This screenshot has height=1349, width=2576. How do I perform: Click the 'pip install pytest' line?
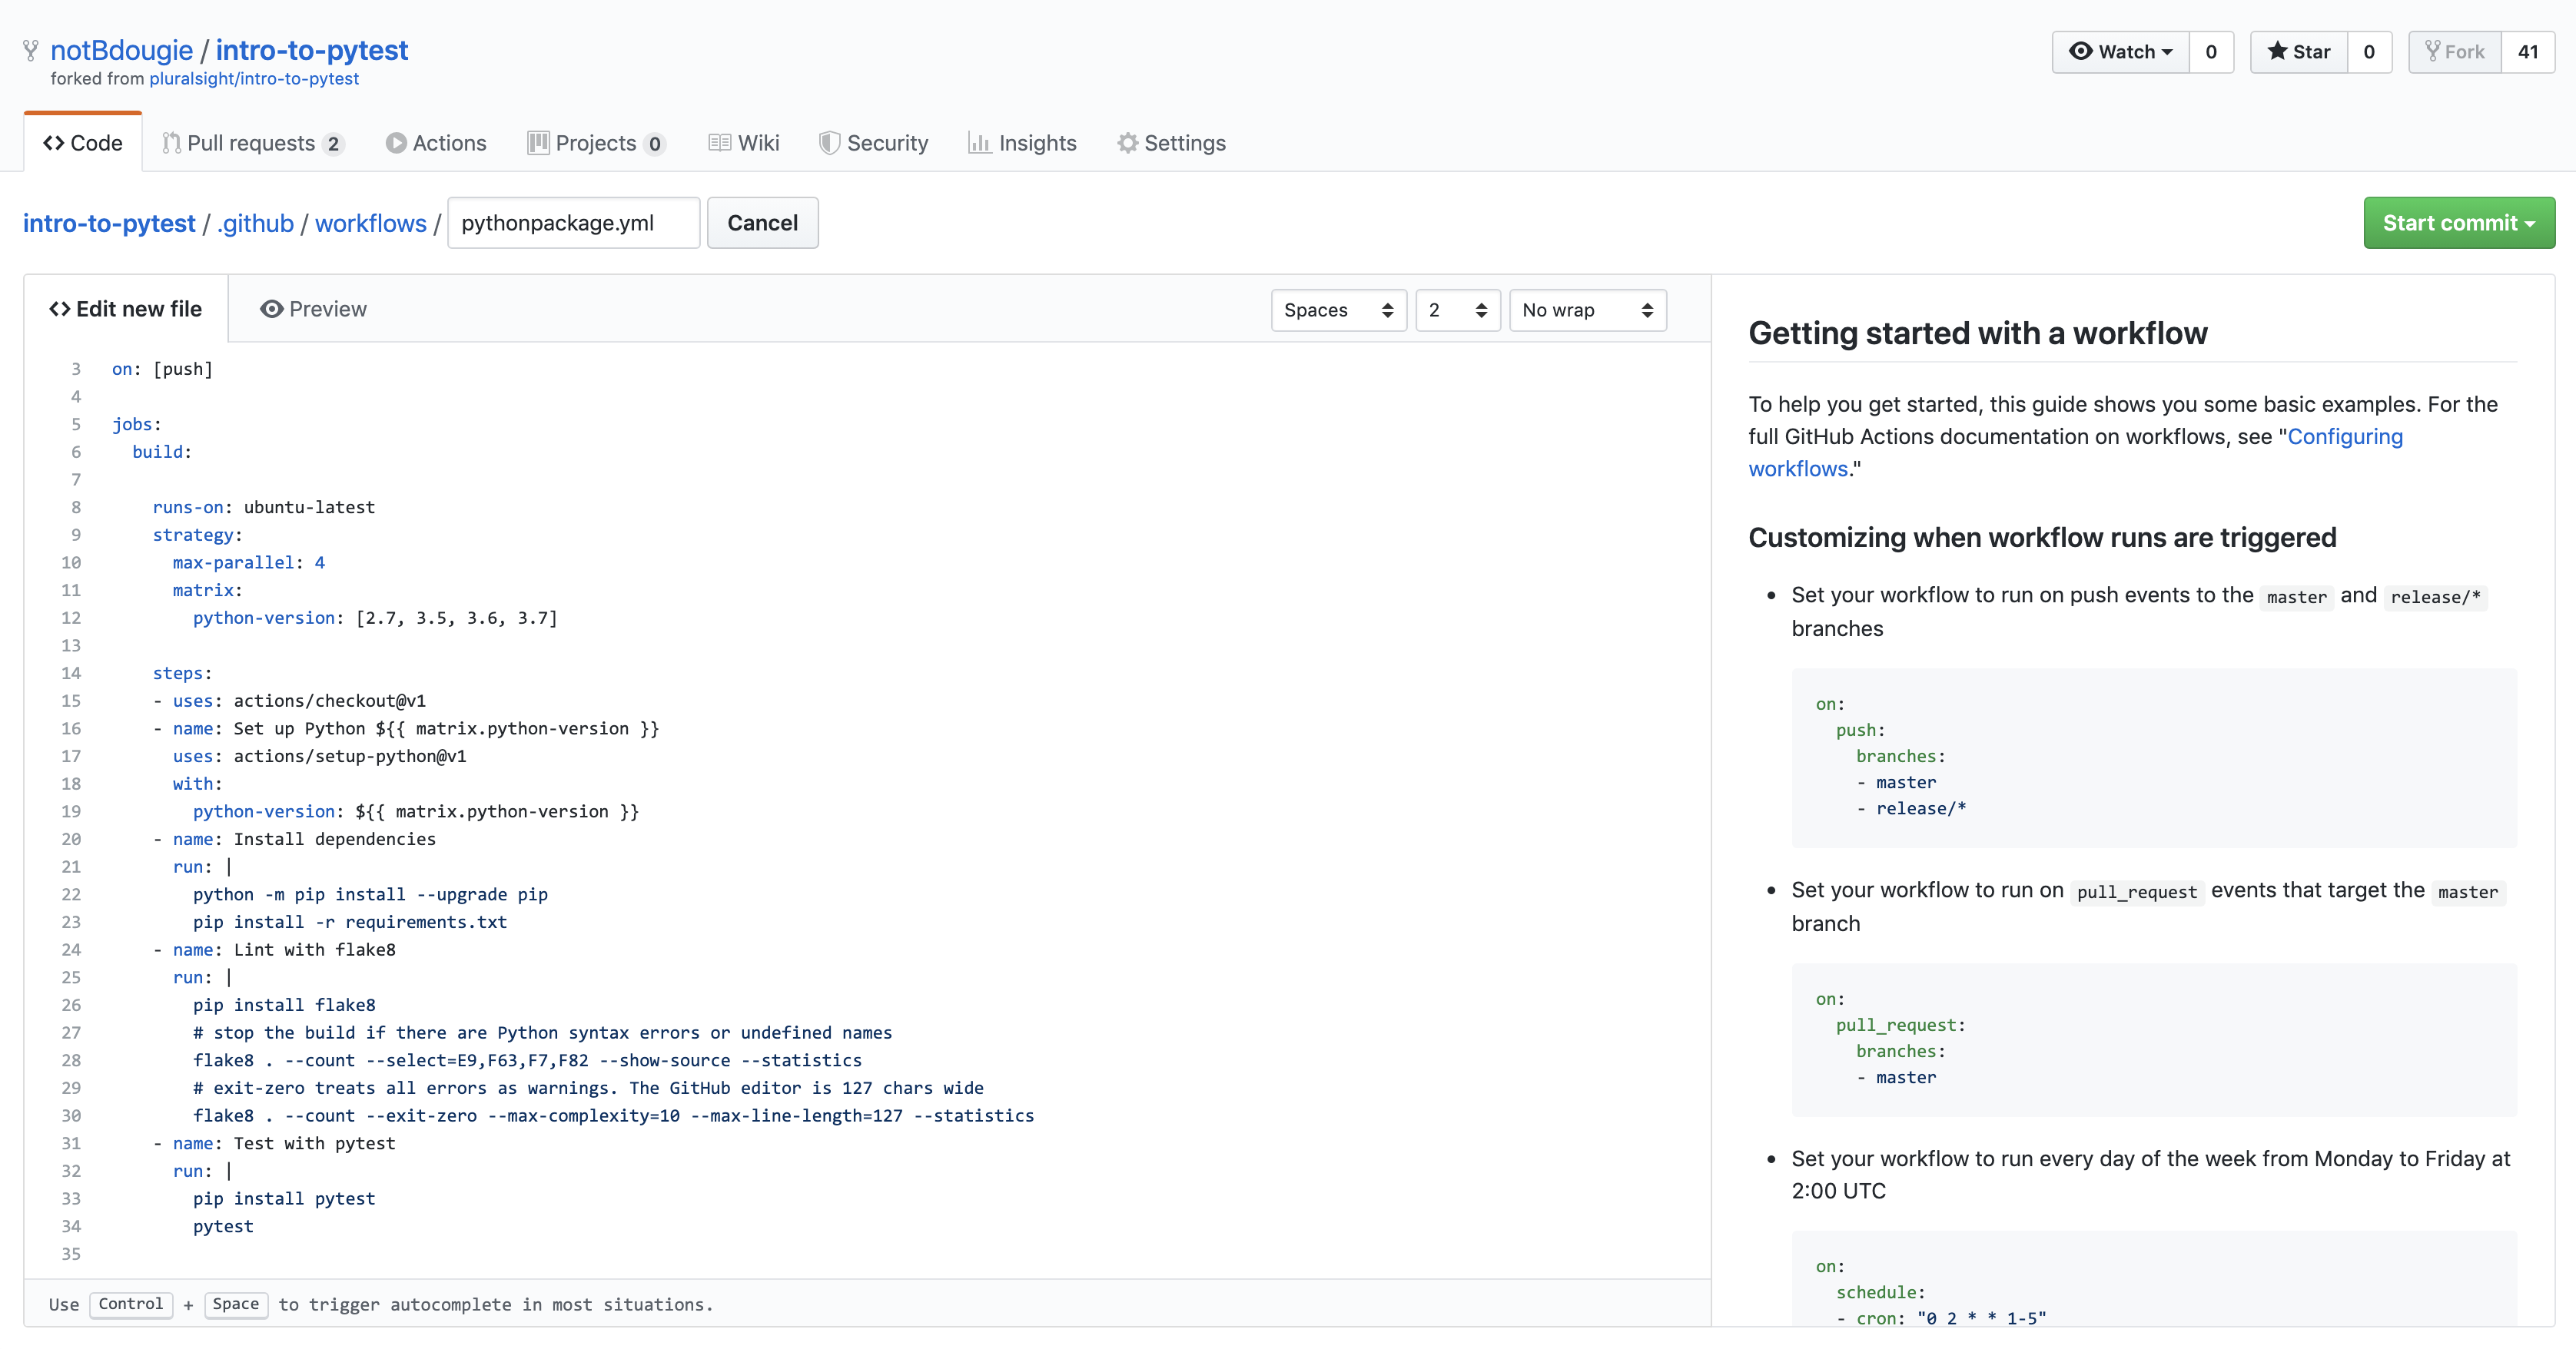pyautogui.click(x=284, y=1199)
